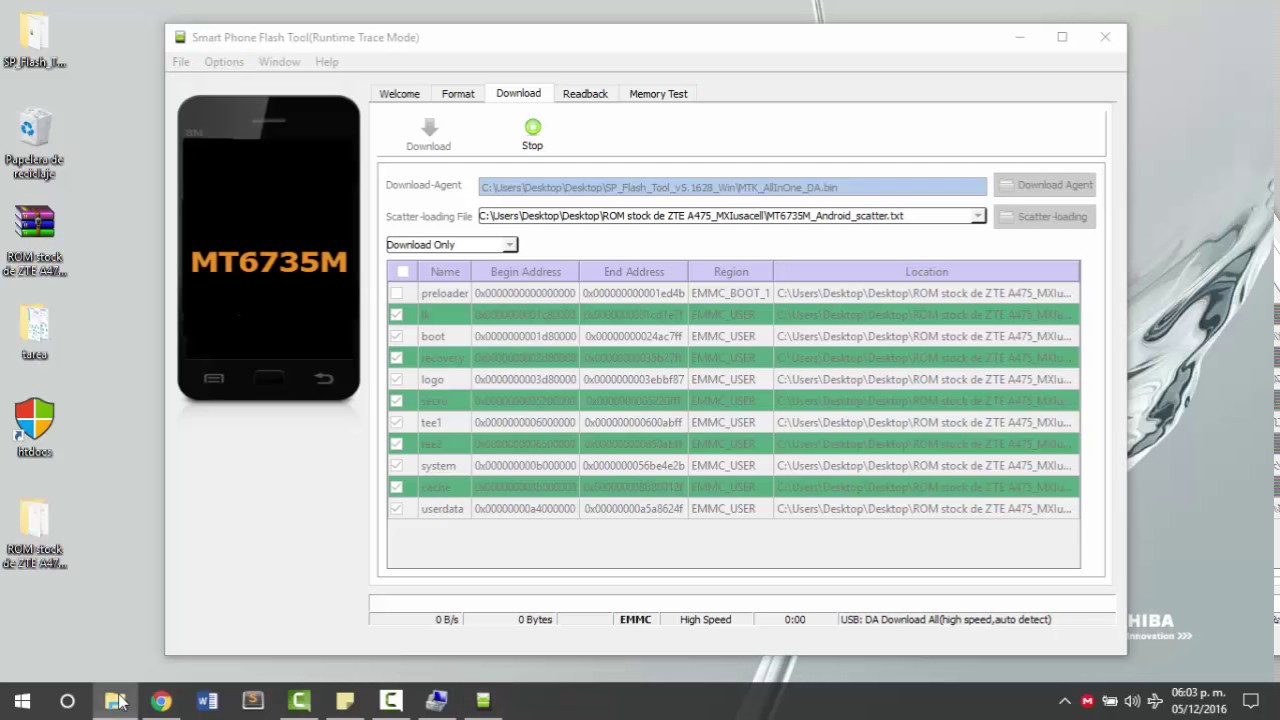Toggle the boot row checkbox
Image resolution: width=1280 pixels, height=720 pixels.
click(x=397, y=336)
